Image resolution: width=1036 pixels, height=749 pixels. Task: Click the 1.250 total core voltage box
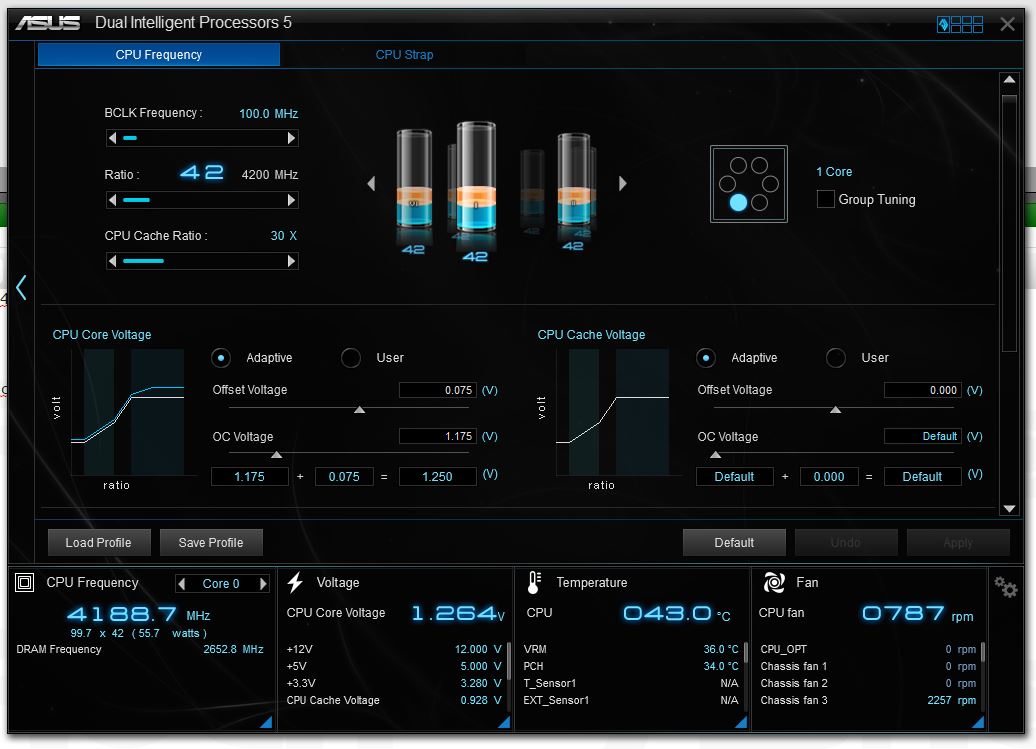pyautogui.click(x=437, y=476)
